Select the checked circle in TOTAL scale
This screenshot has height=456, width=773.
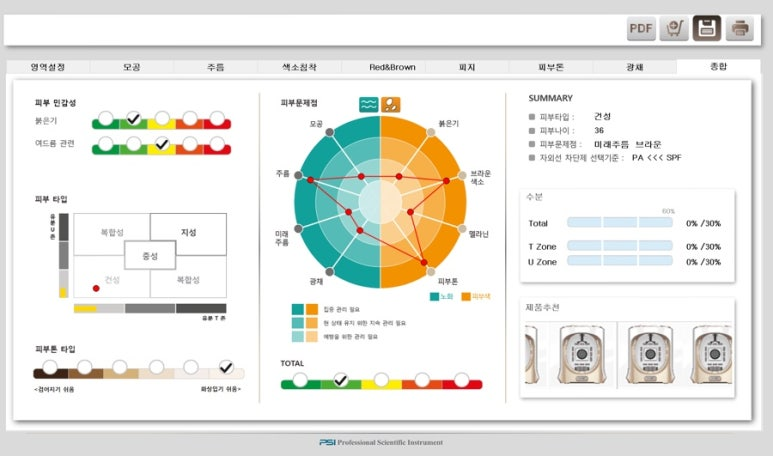click(x=341, y=379)
